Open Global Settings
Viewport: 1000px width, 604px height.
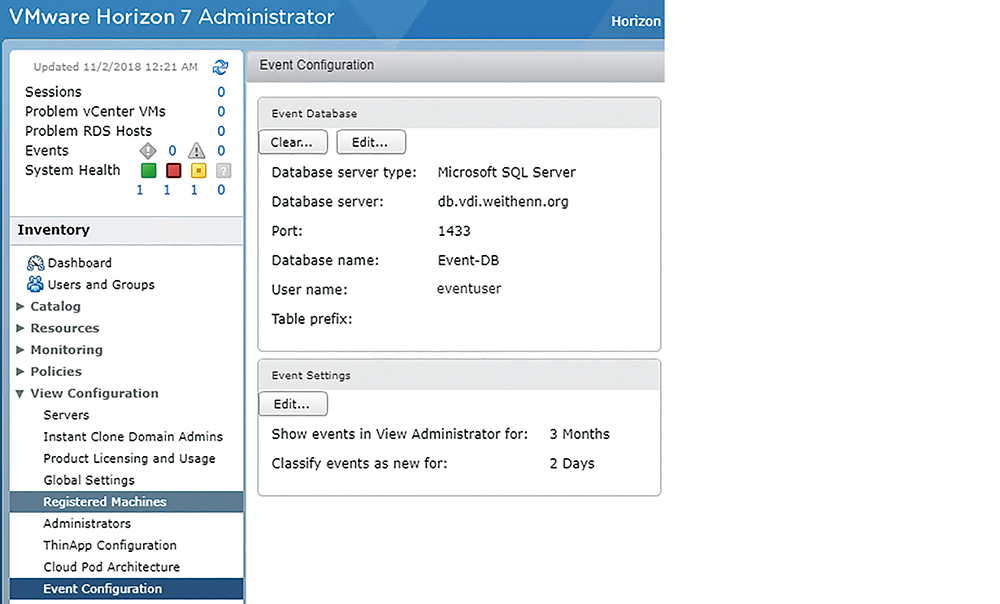pyautogui.click(x=89, y=480)
